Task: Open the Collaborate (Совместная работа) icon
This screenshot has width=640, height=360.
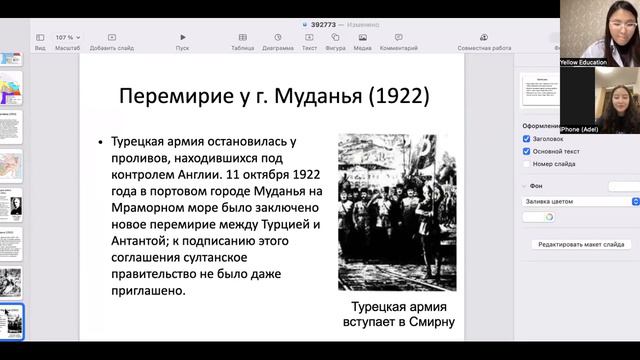Action: coord(484,38)
